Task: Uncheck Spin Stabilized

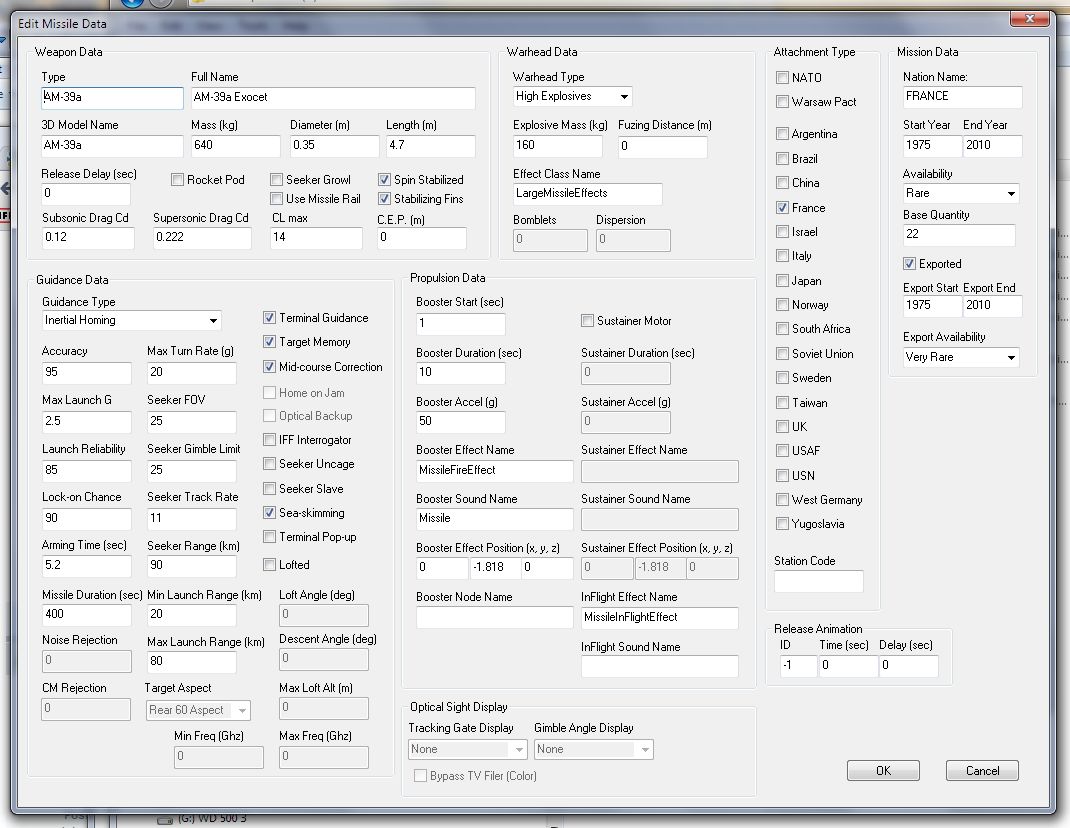Action: 384,180
